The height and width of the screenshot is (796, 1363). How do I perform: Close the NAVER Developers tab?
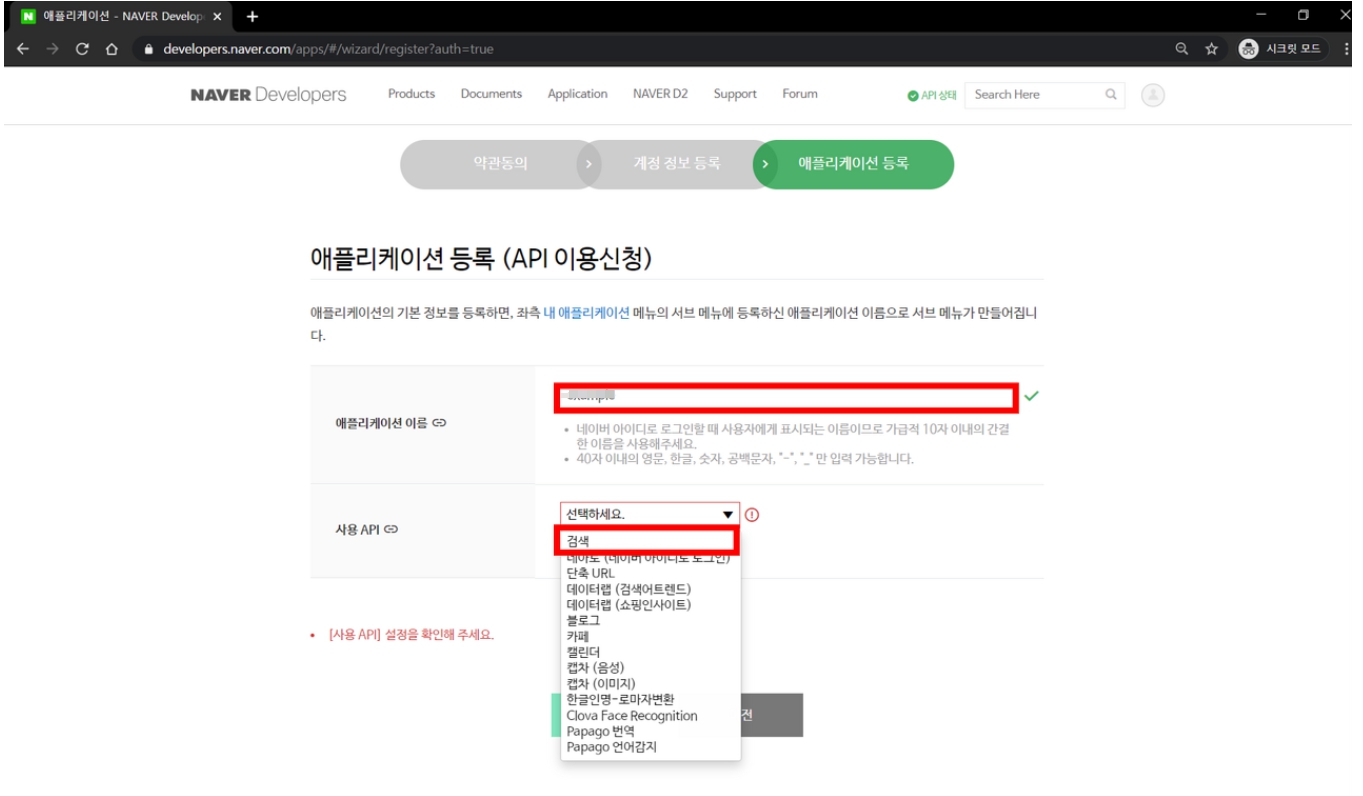217,18
